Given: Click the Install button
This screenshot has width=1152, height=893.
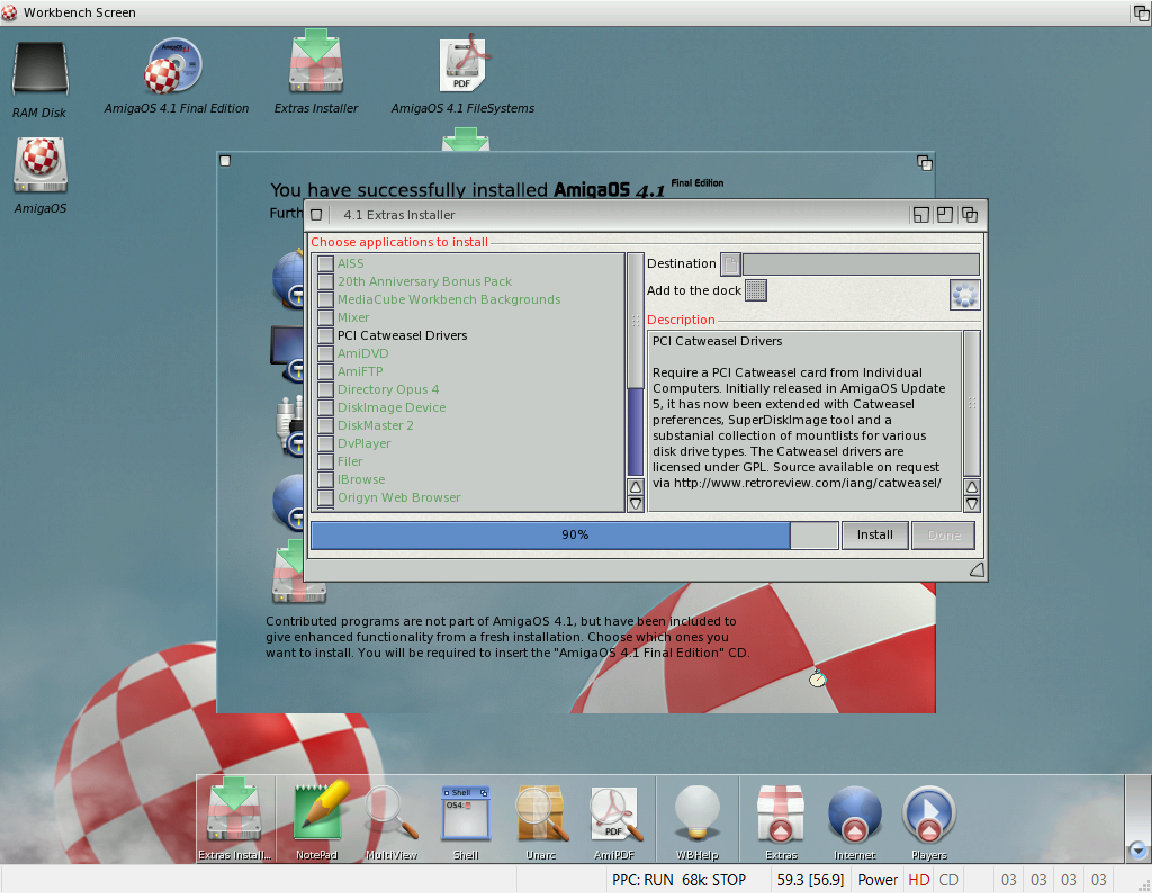Looking at the screenshot, I should click(874, 535).
